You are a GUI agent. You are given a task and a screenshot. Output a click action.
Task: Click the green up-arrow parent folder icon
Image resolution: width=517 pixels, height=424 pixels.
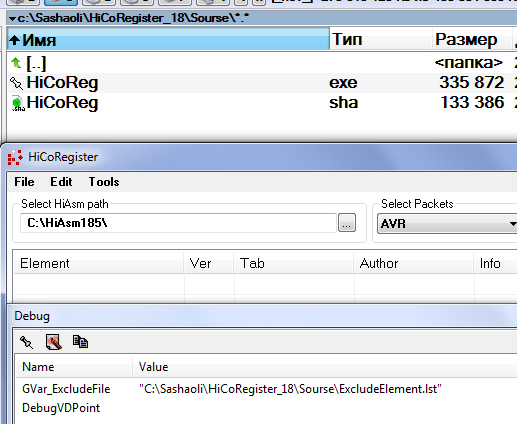[16, 62]
